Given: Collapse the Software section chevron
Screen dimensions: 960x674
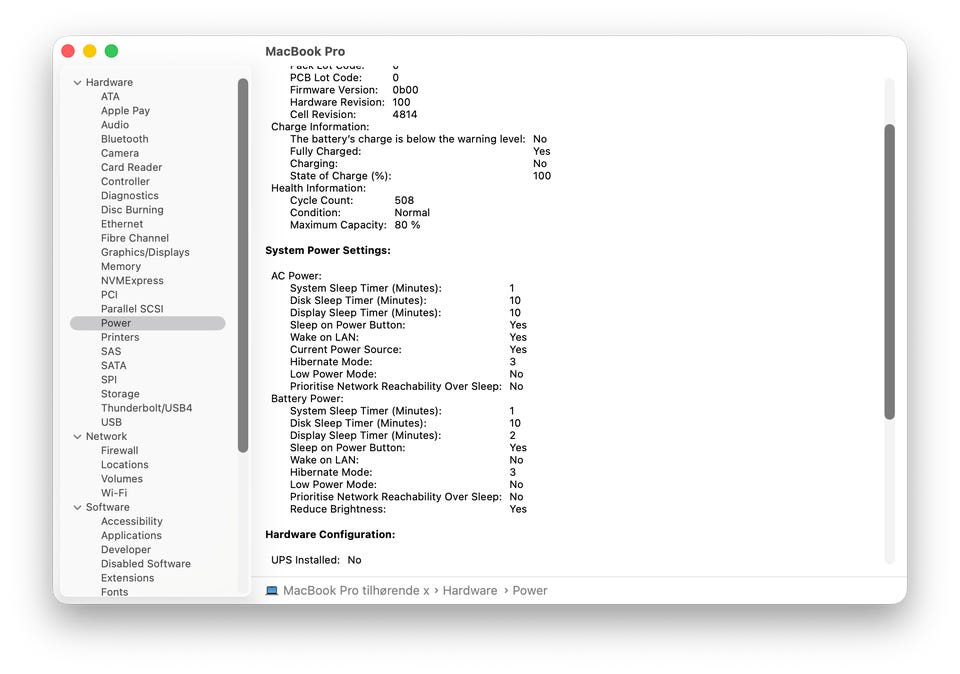Looking at the screenshot, I should [x=77, y=507].
